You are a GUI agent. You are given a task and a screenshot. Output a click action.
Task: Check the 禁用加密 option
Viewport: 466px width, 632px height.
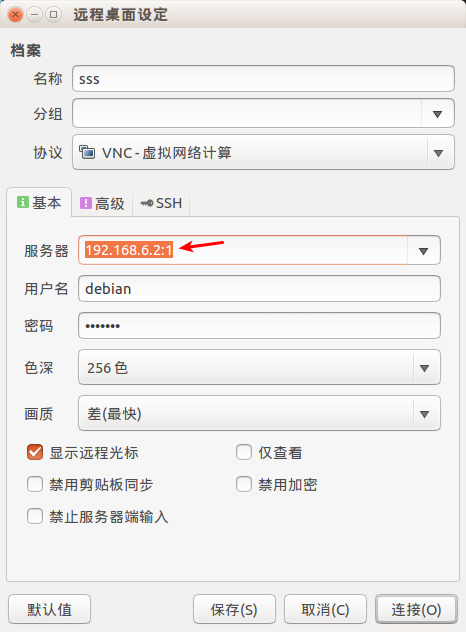[x=244, y=484]
